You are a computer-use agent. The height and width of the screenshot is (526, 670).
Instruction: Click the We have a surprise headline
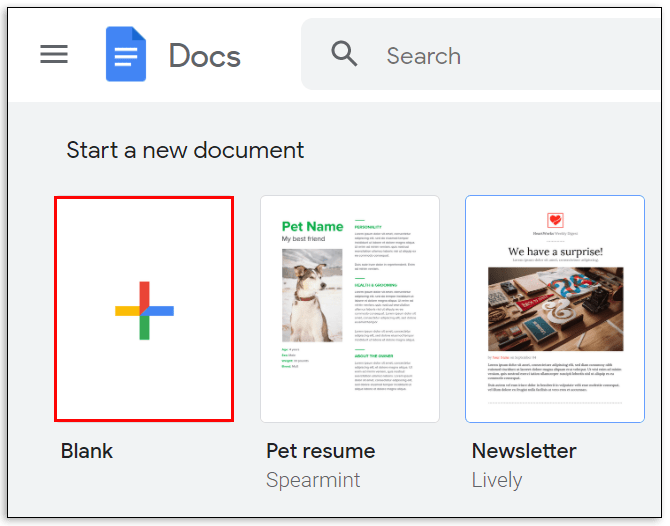click(x=555, y=251)
